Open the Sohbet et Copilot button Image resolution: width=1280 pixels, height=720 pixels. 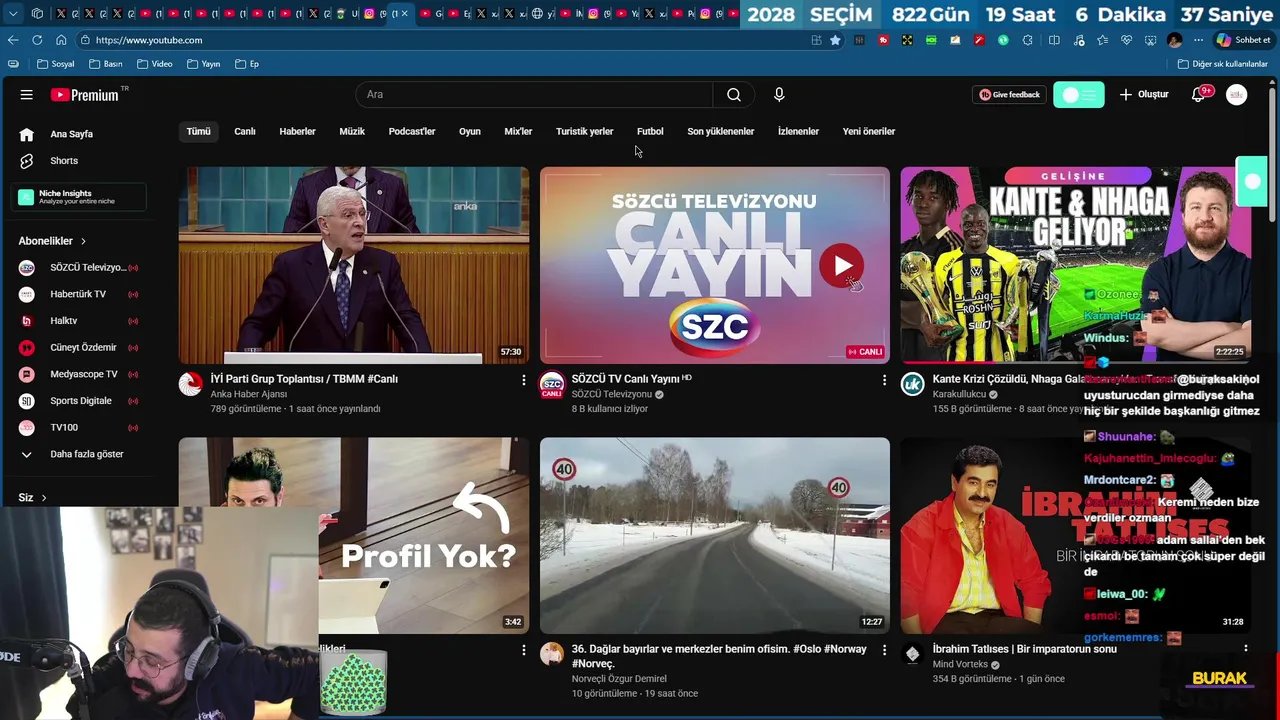[1243, 40]
